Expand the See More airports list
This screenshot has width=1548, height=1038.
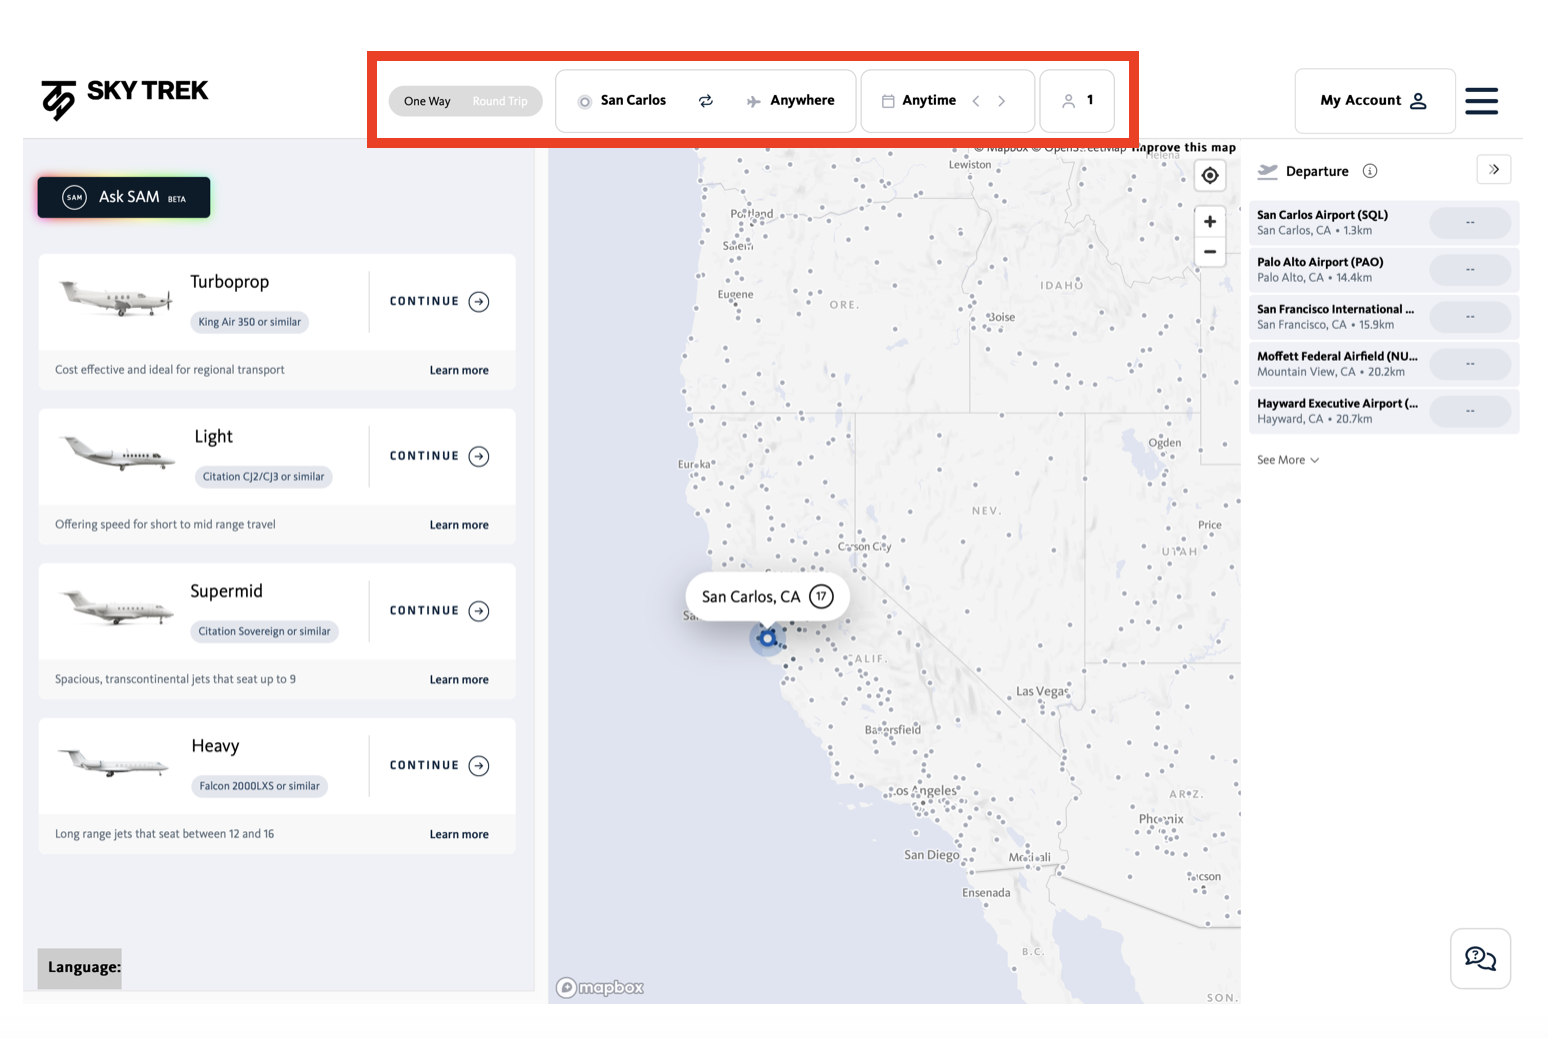point(1288,460)
